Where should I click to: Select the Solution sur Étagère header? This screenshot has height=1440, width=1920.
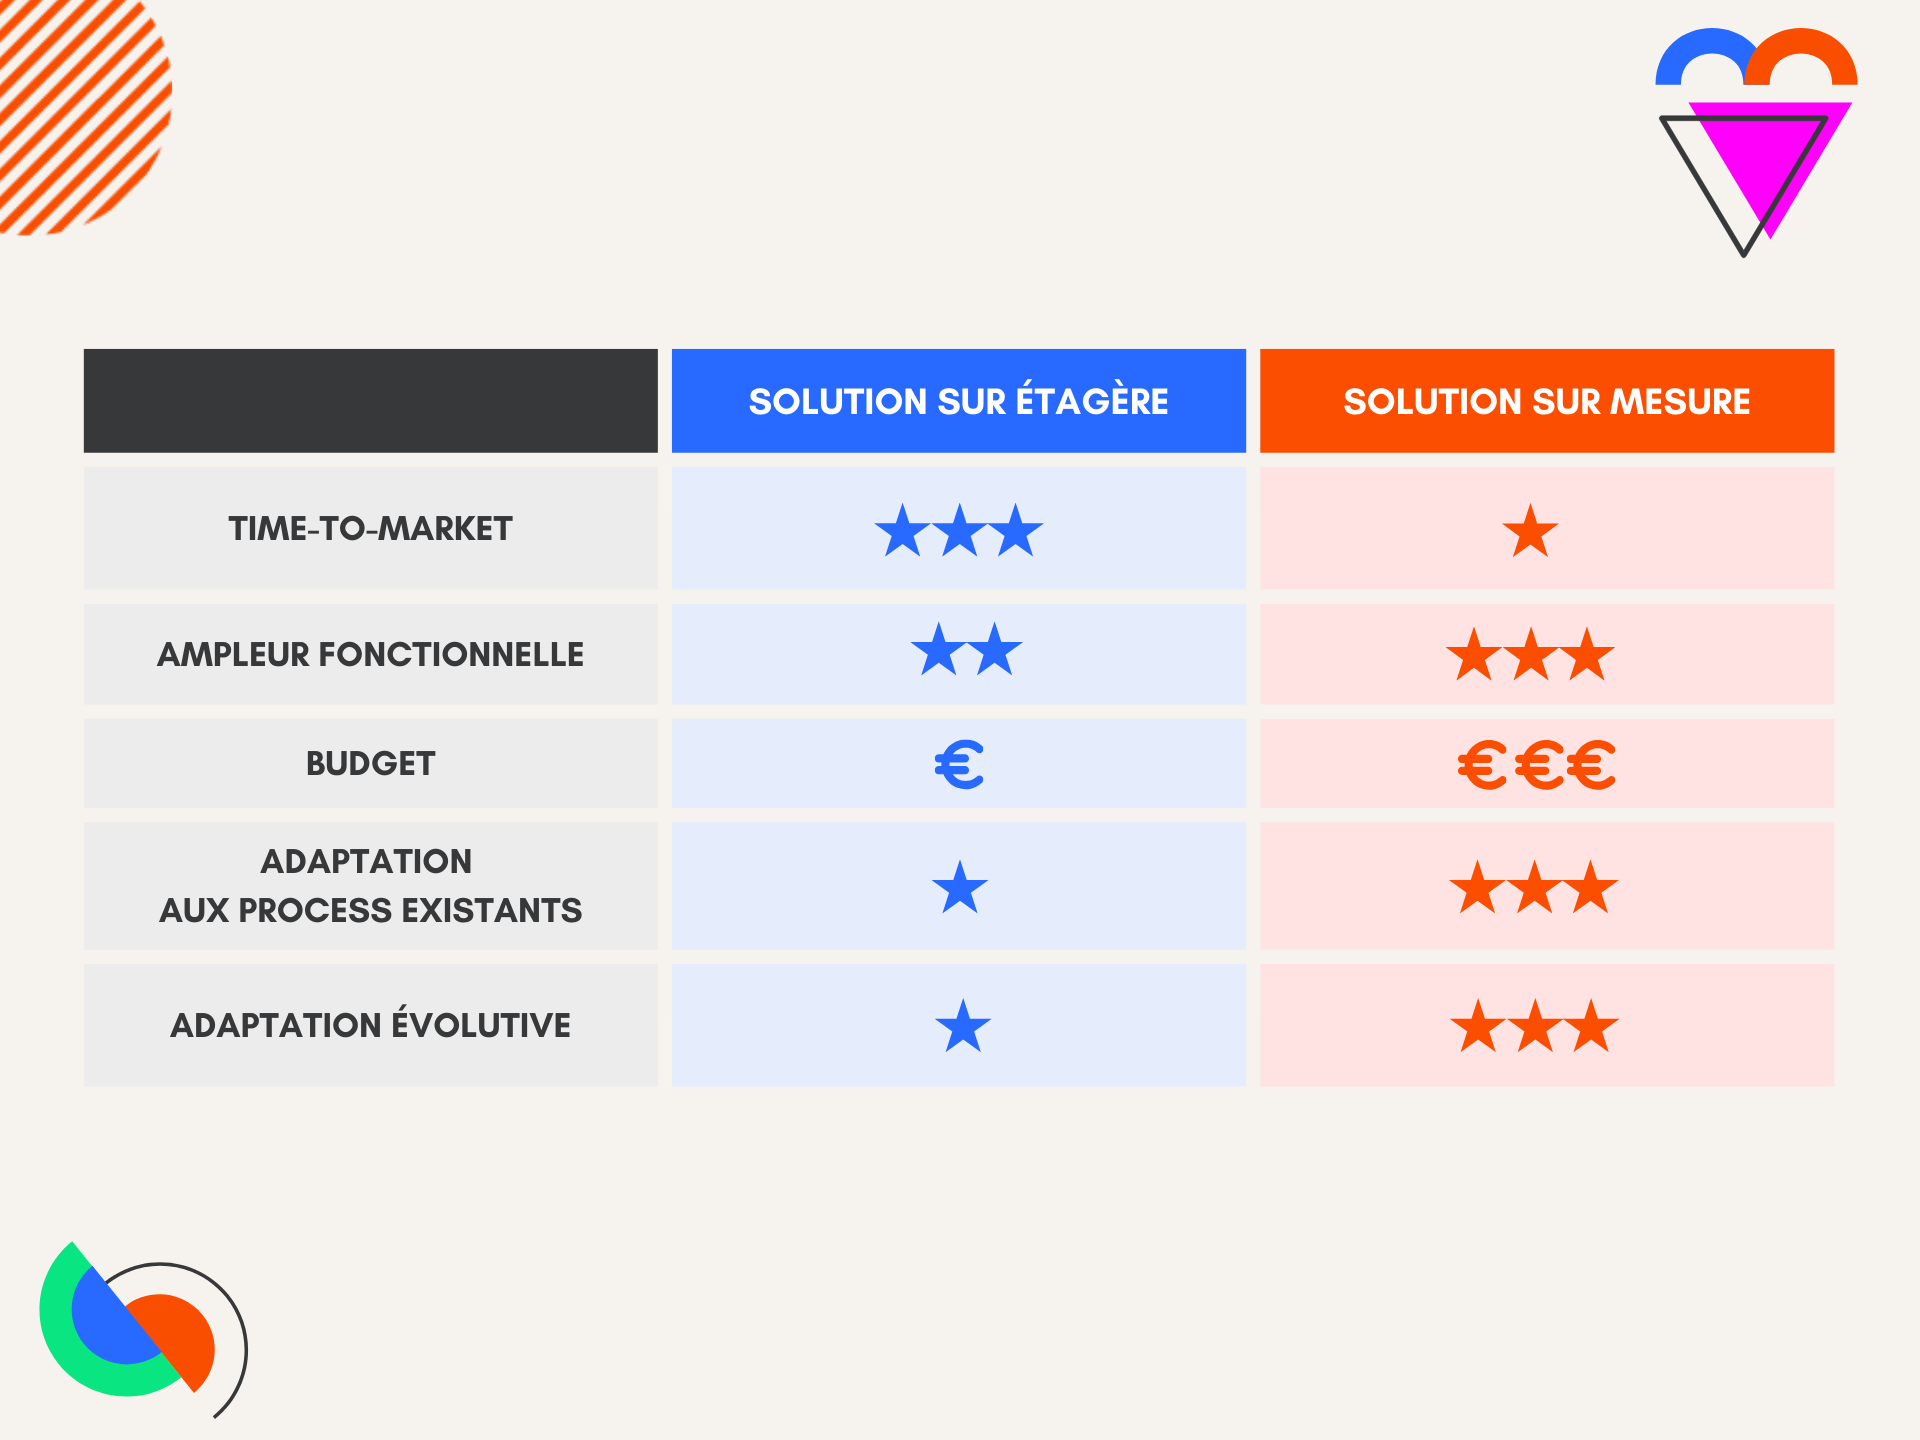958,401
